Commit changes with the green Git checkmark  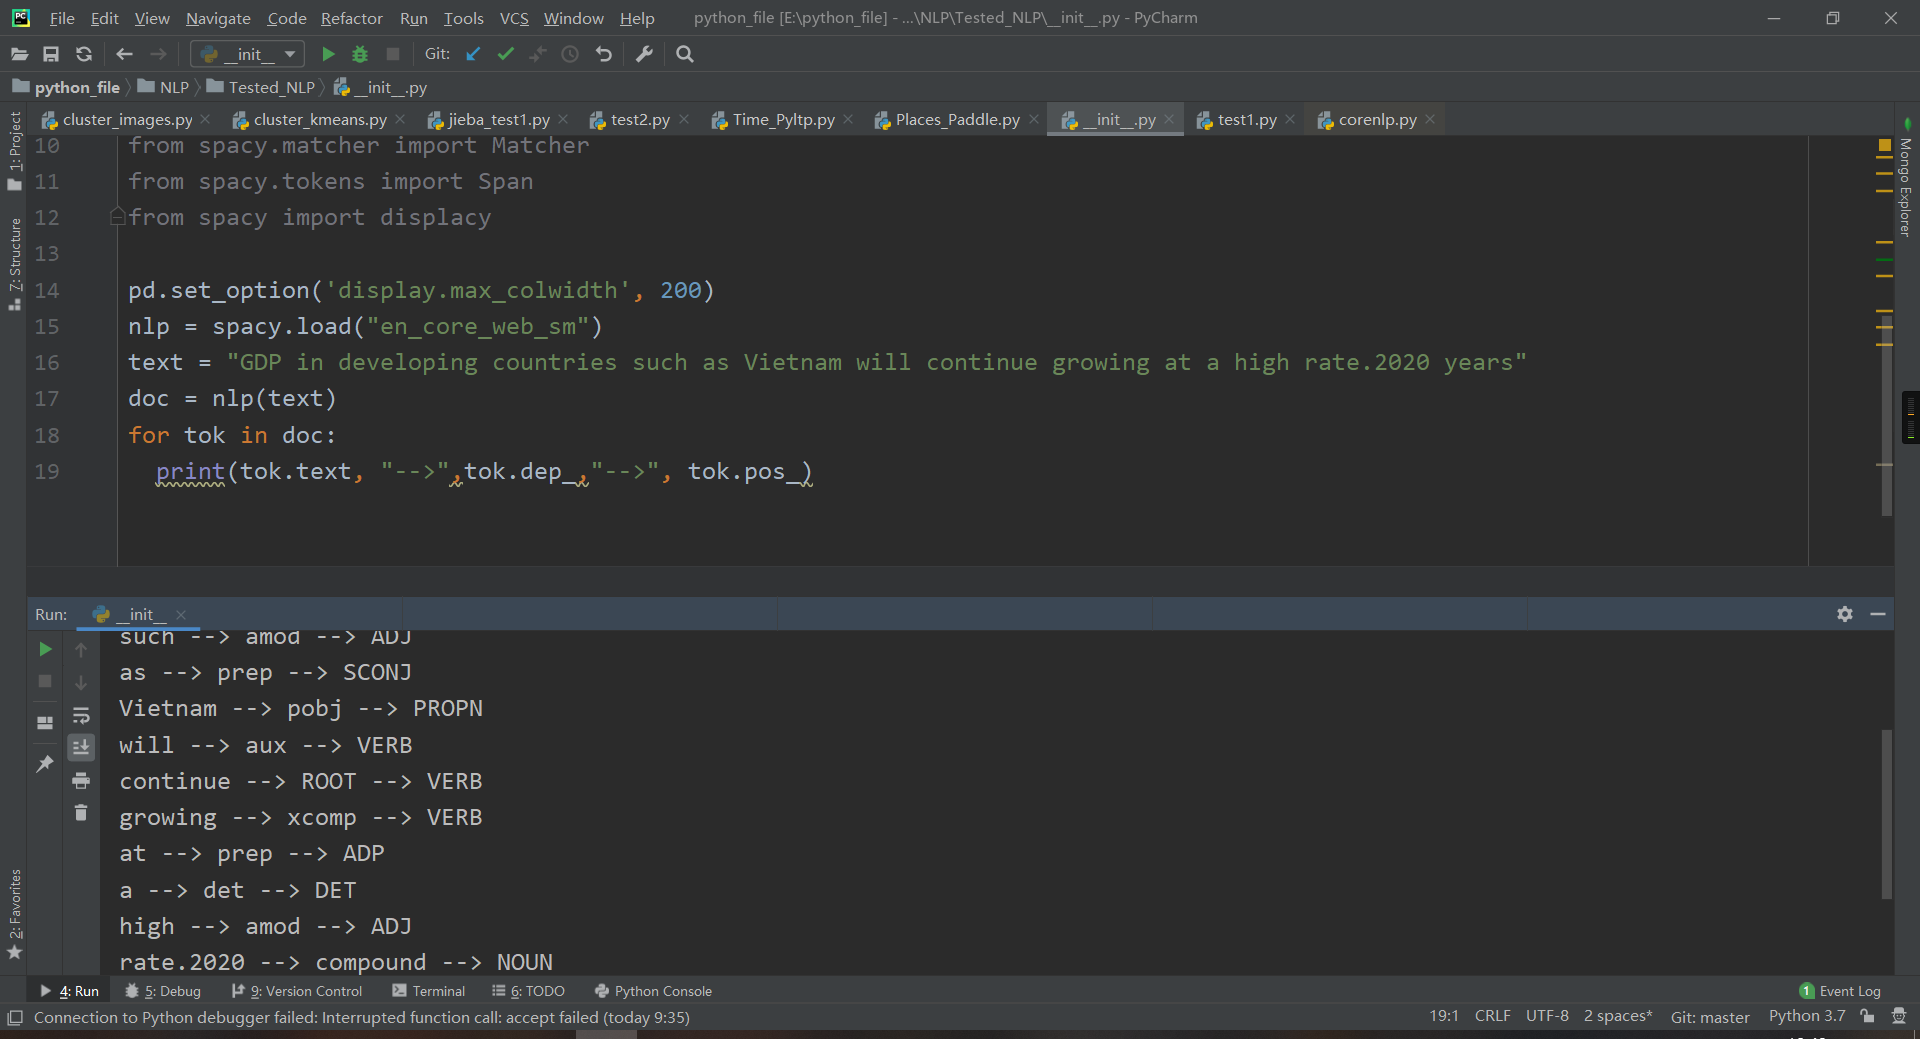[x=506, y=54]
